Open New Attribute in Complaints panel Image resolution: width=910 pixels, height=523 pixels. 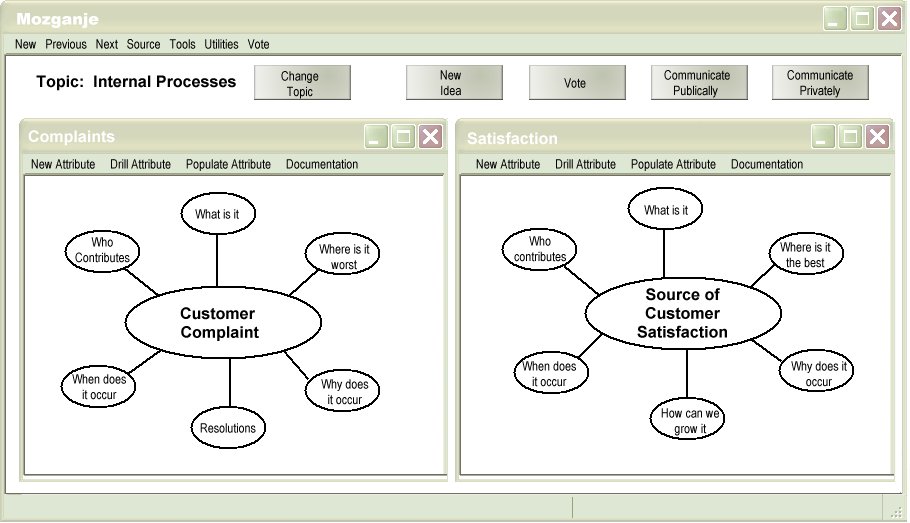click(x=63, y=164)
